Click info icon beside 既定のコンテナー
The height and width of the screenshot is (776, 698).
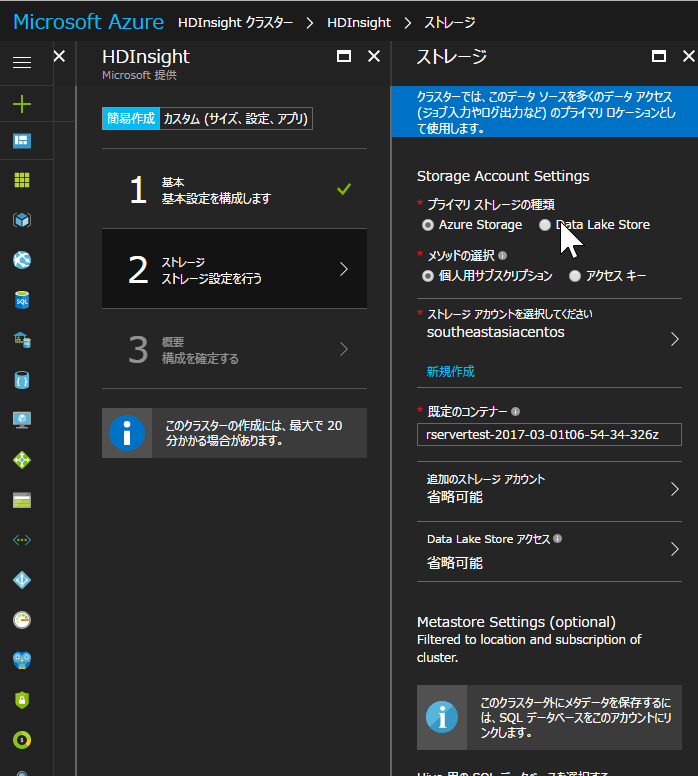pos(515,411)
